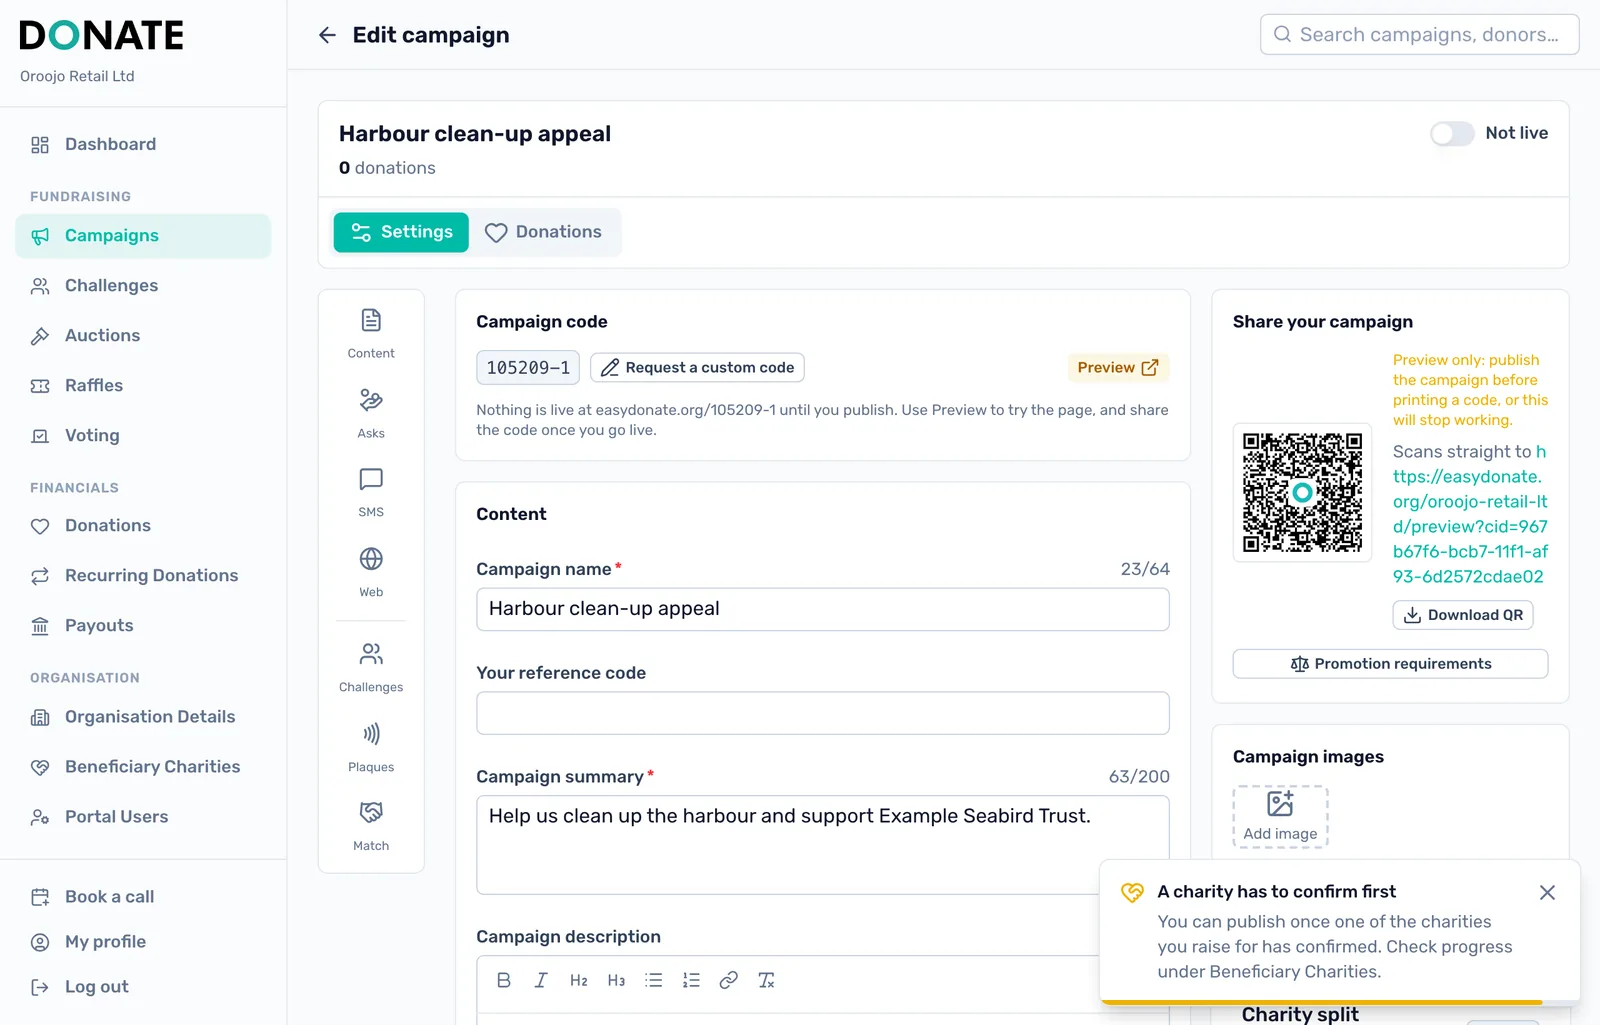Open the Match section handshake icon
The height and width of the screenshot is (1025, 1600).
coord(371,826)
